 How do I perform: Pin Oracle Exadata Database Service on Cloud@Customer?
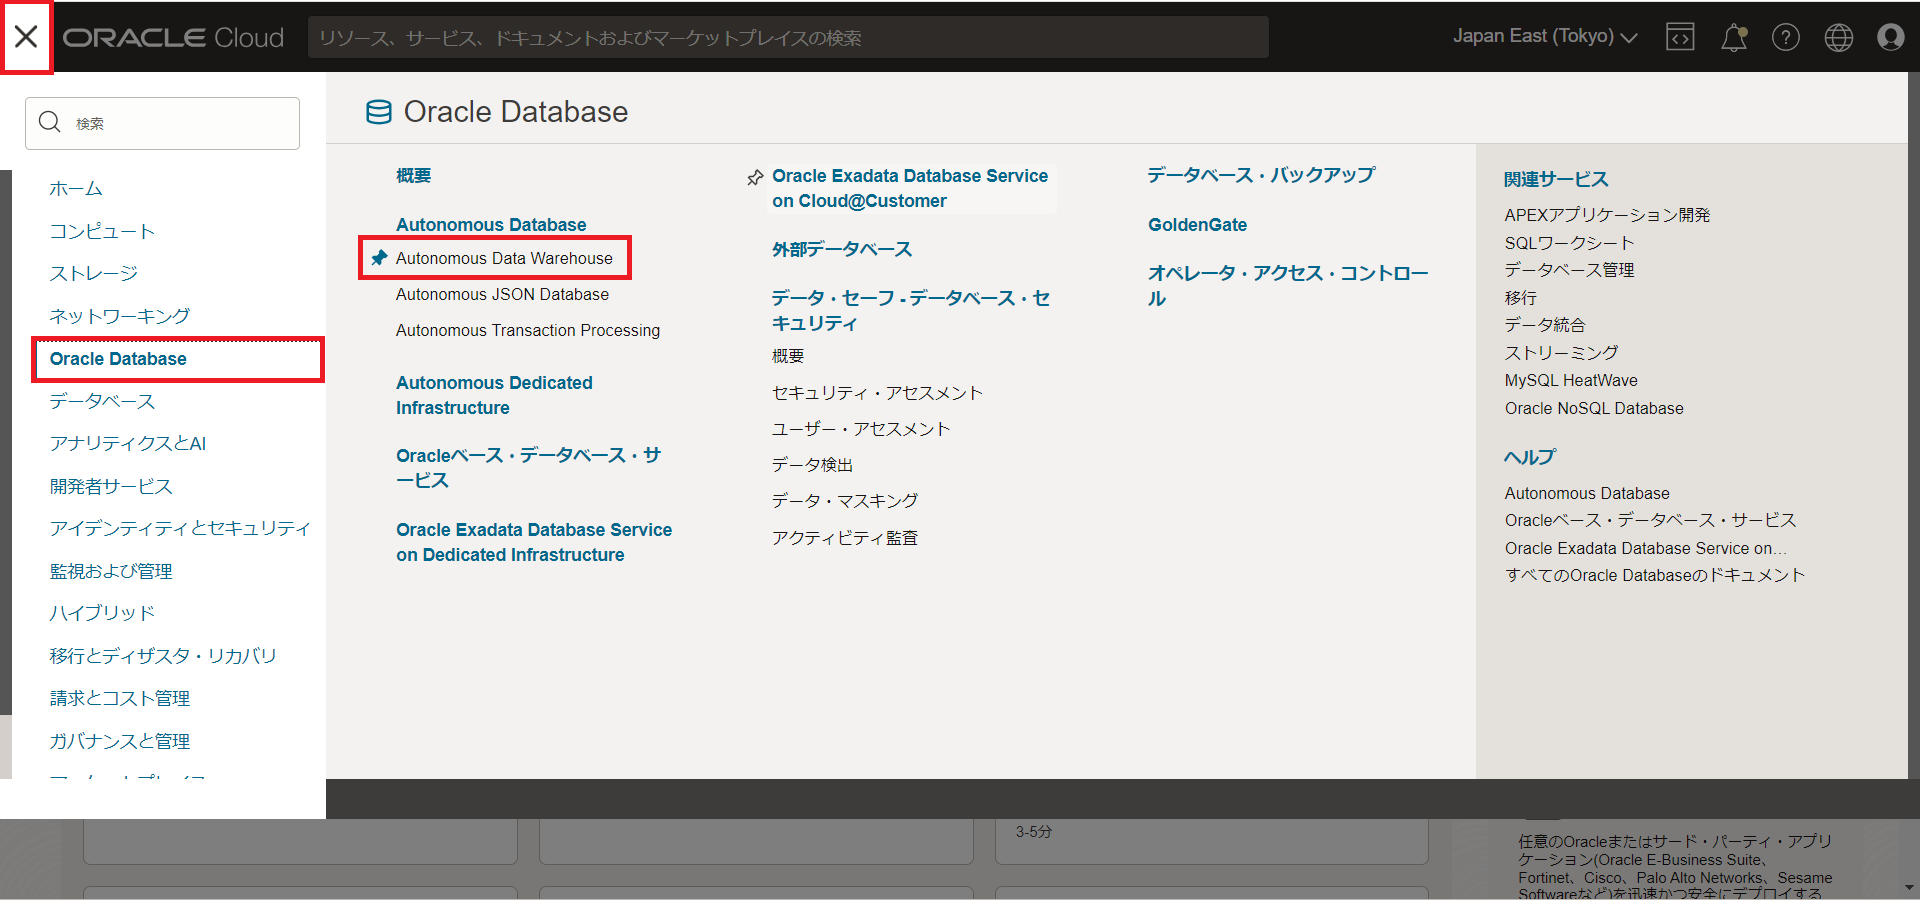point(755,177)
